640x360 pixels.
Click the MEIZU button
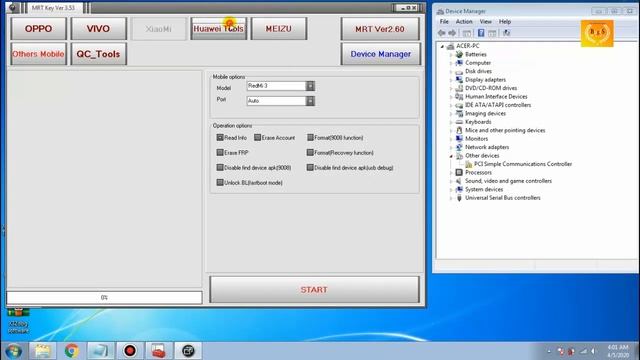[279, 29]
